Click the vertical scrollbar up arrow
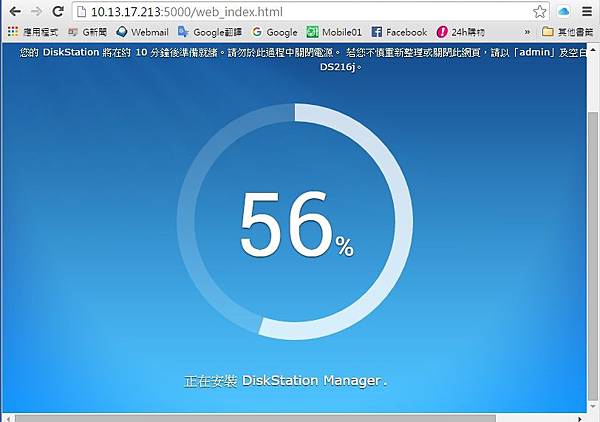600x422 pixels. point(593,50)
